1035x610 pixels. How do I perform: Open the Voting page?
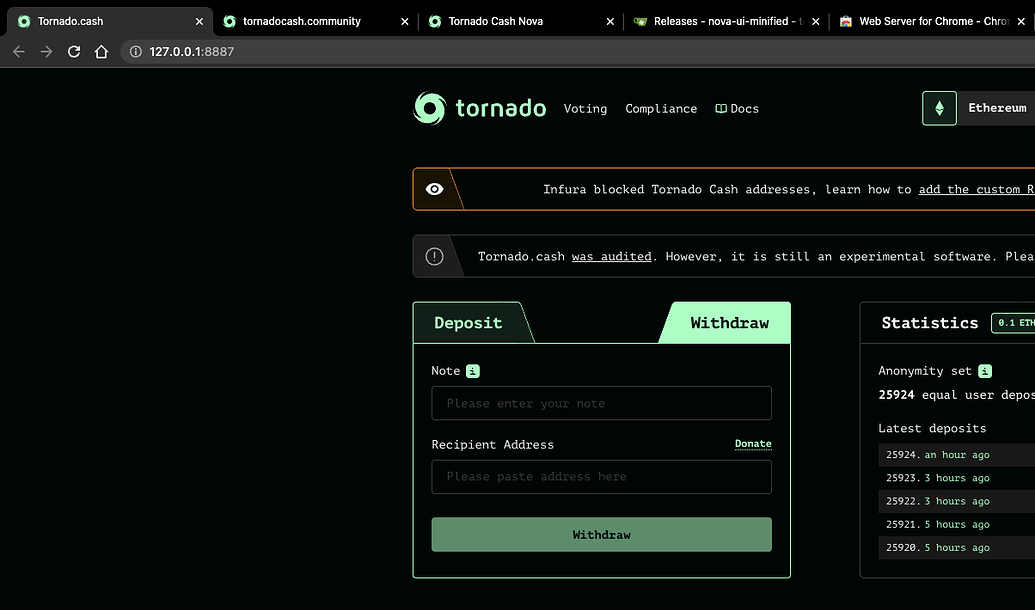pos(585,109)
